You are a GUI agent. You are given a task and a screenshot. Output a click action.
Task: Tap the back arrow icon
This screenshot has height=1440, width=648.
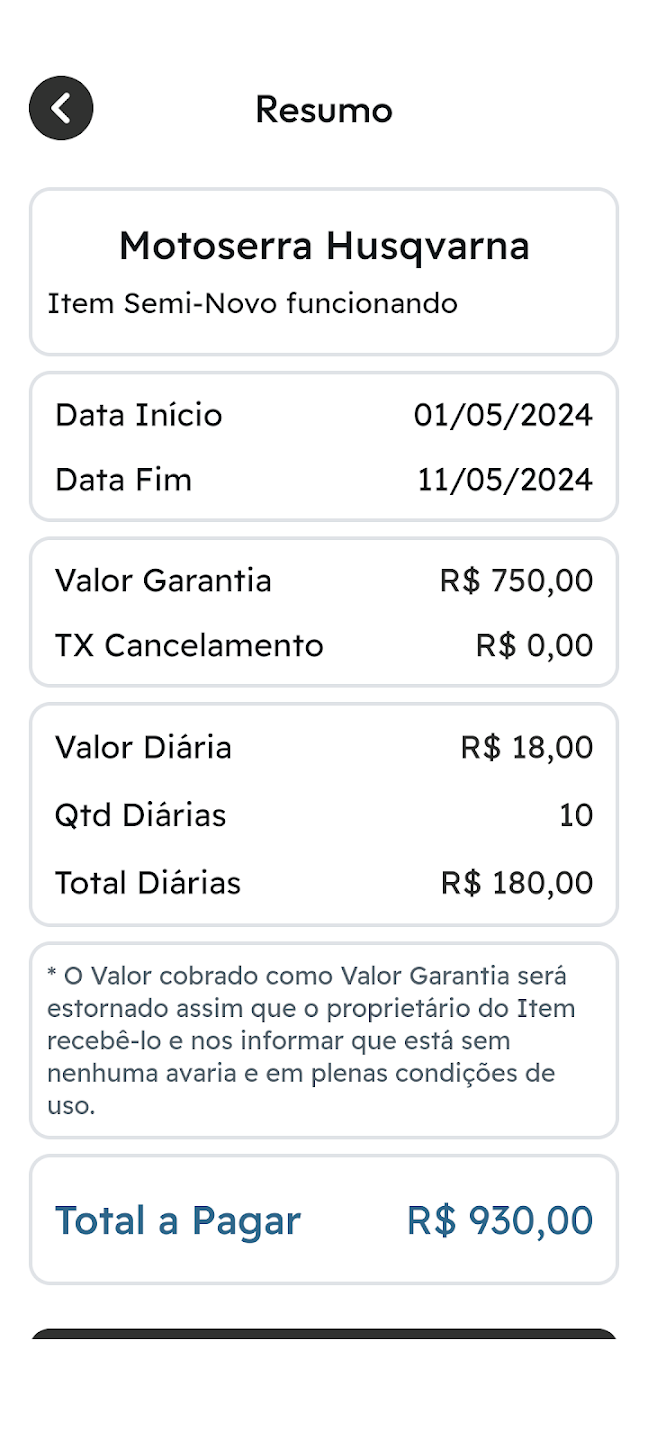coord(61,108)
